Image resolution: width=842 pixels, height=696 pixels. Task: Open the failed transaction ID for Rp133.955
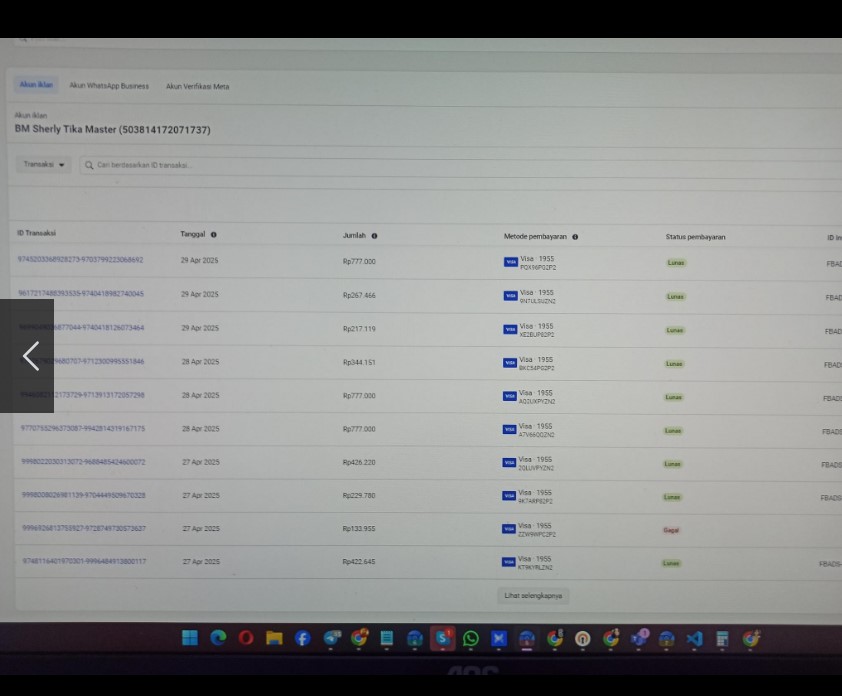[x=84, y=528]
